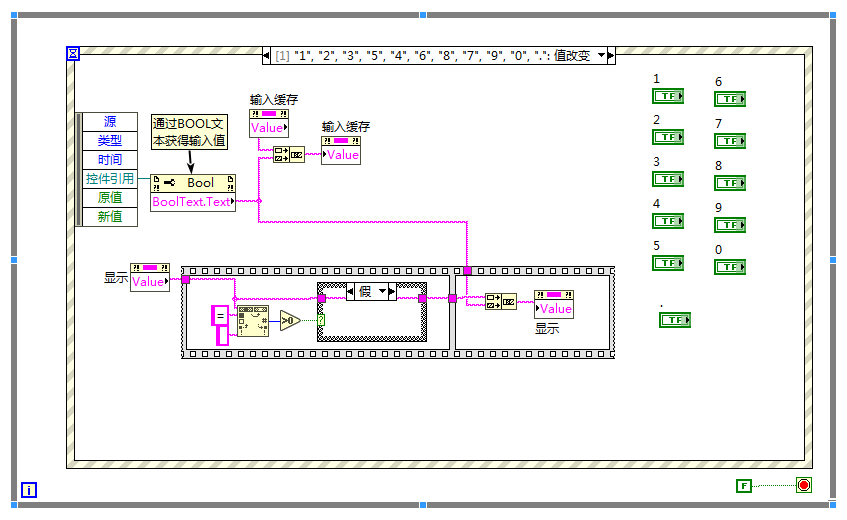Select event data node 原值
The image size is (847, 520).
(110, 198)
